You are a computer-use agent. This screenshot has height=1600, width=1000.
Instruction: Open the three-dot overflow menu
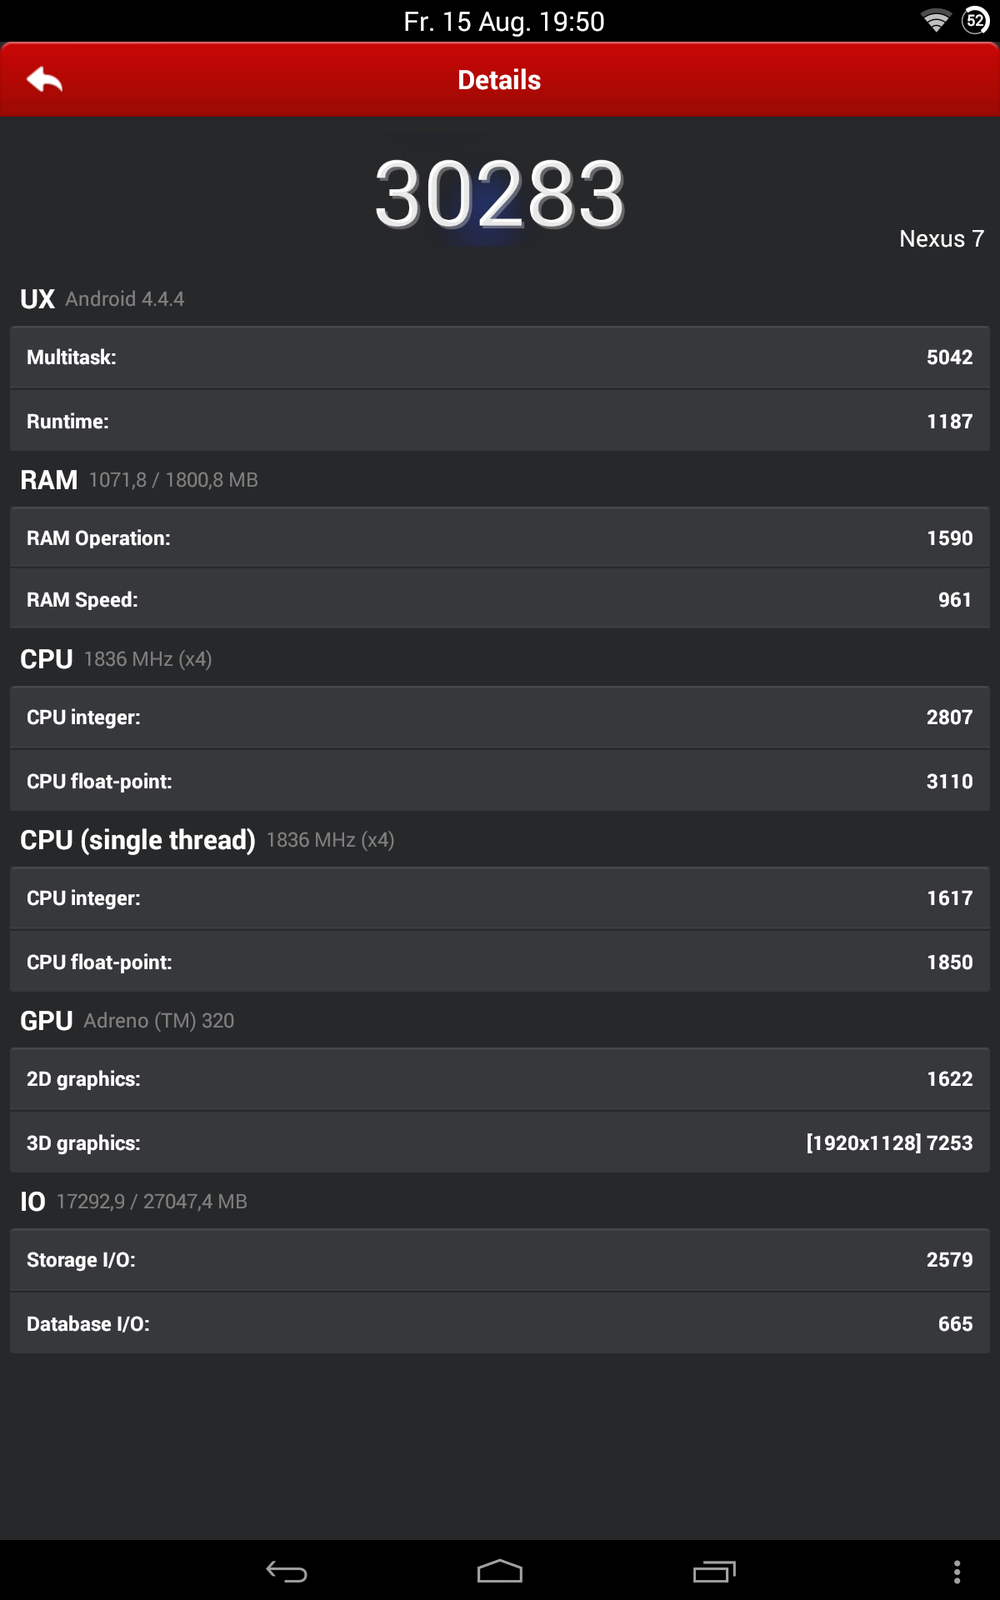click(957, 1572)
